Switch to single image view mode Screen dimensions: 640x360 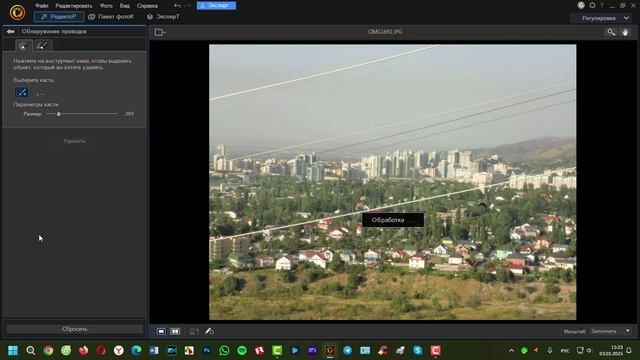tap(161, 331)
